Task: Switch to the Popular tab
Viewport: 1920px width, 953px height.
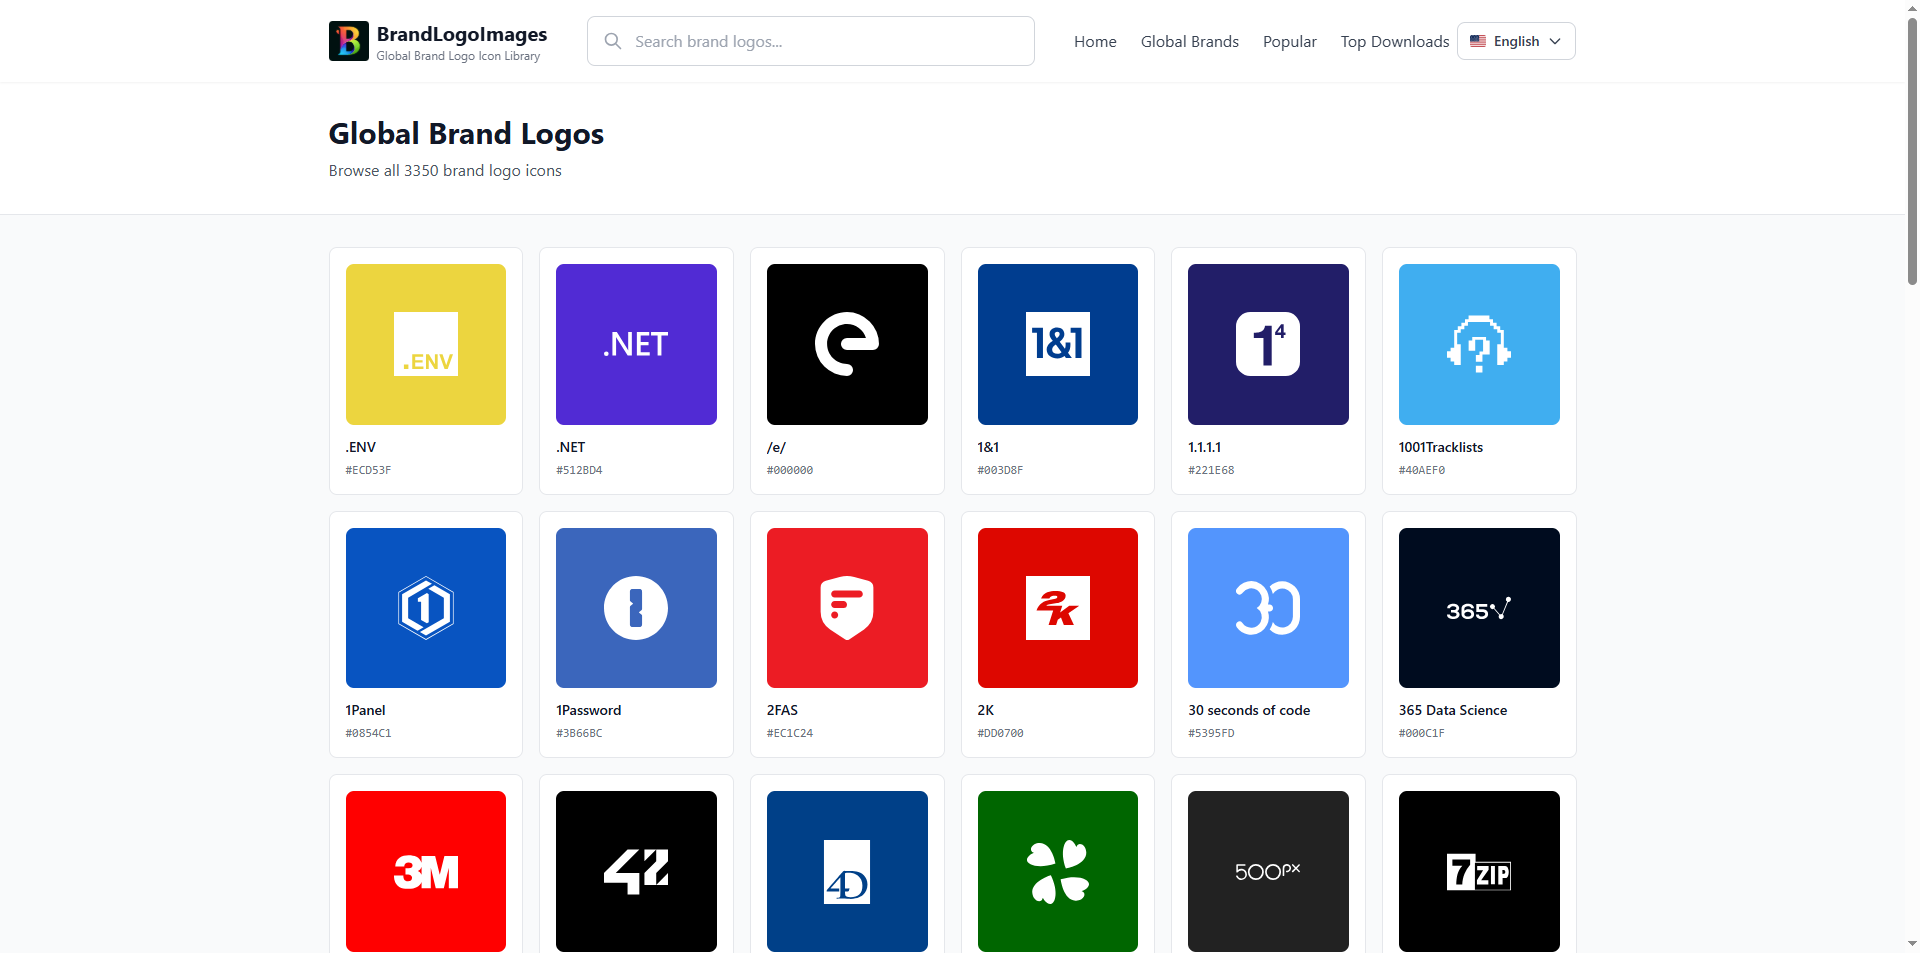Action: coord(1289,41)
